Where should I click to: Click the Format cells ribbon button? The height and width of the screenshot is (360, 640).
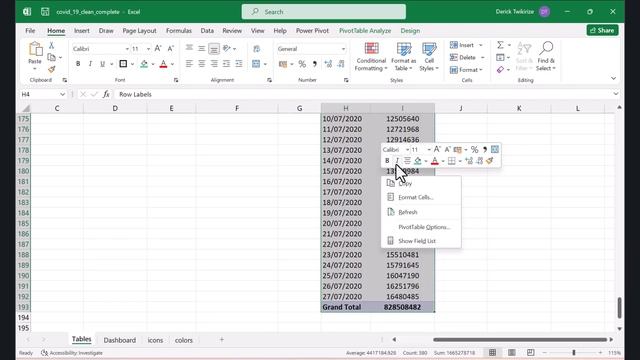[x=466, y=70]
